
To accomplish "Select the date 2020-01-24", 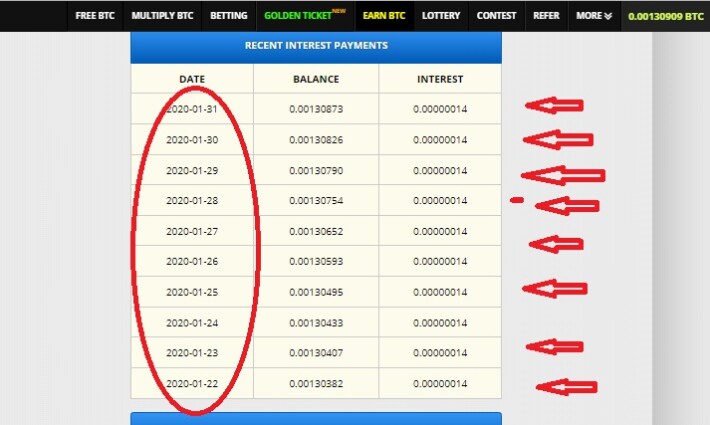I will [x=192, y=323].
